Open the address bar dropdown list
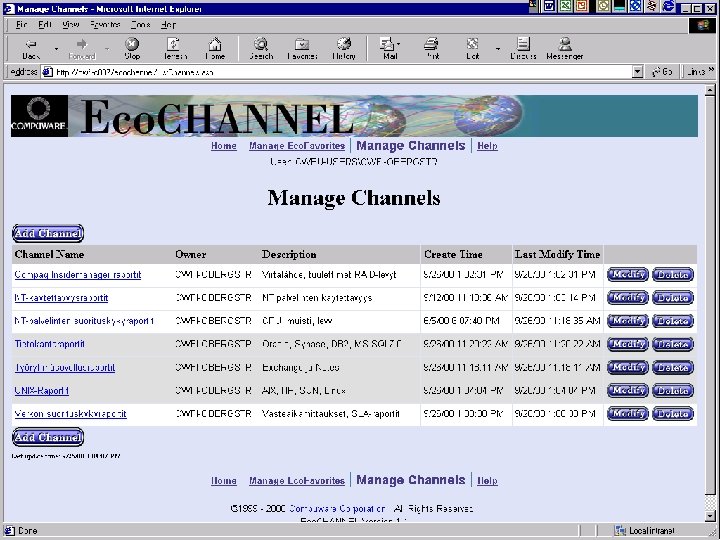720x540 pixels. tap(637, 72)
